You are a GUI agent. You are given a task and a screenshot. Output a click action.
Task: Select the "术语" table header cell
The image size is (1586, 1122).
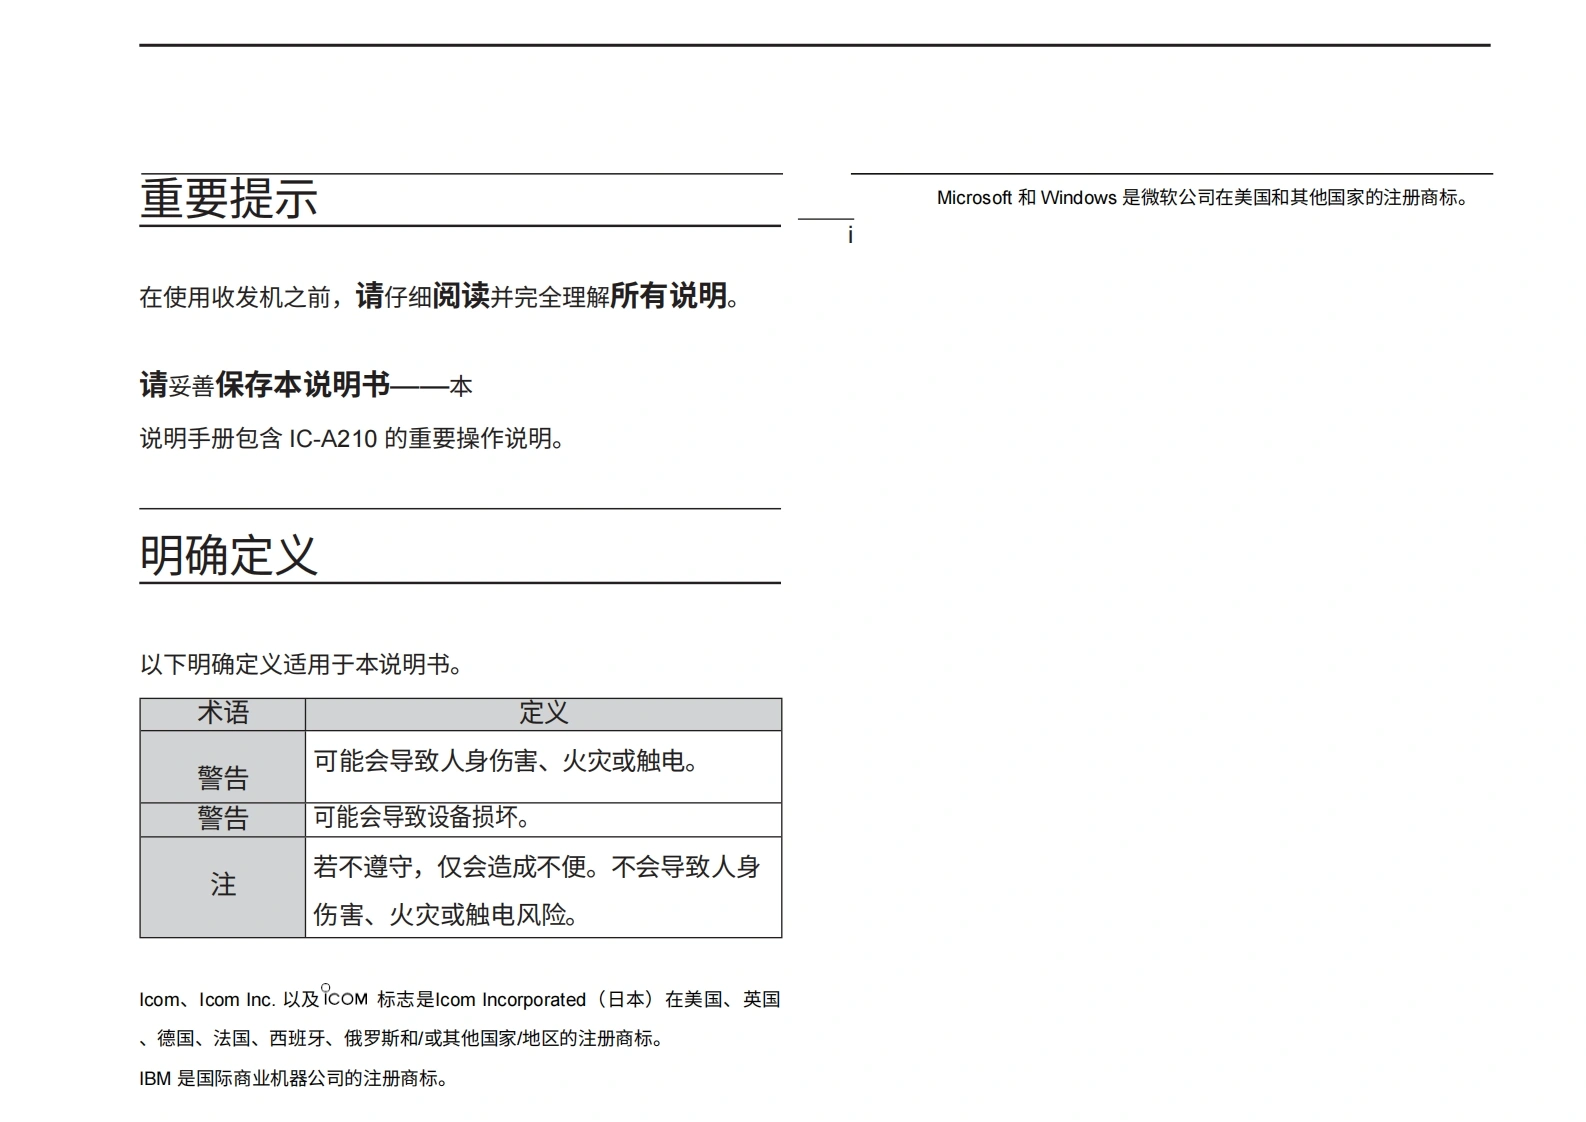[223, 713]
